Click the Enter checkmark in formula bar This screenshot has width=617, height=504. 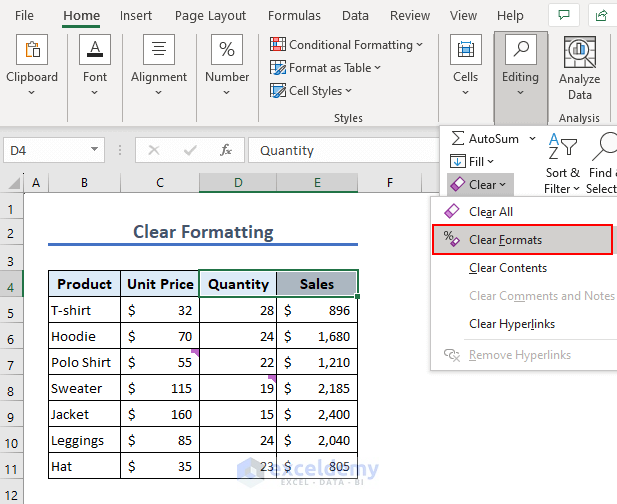pos(190,150)
